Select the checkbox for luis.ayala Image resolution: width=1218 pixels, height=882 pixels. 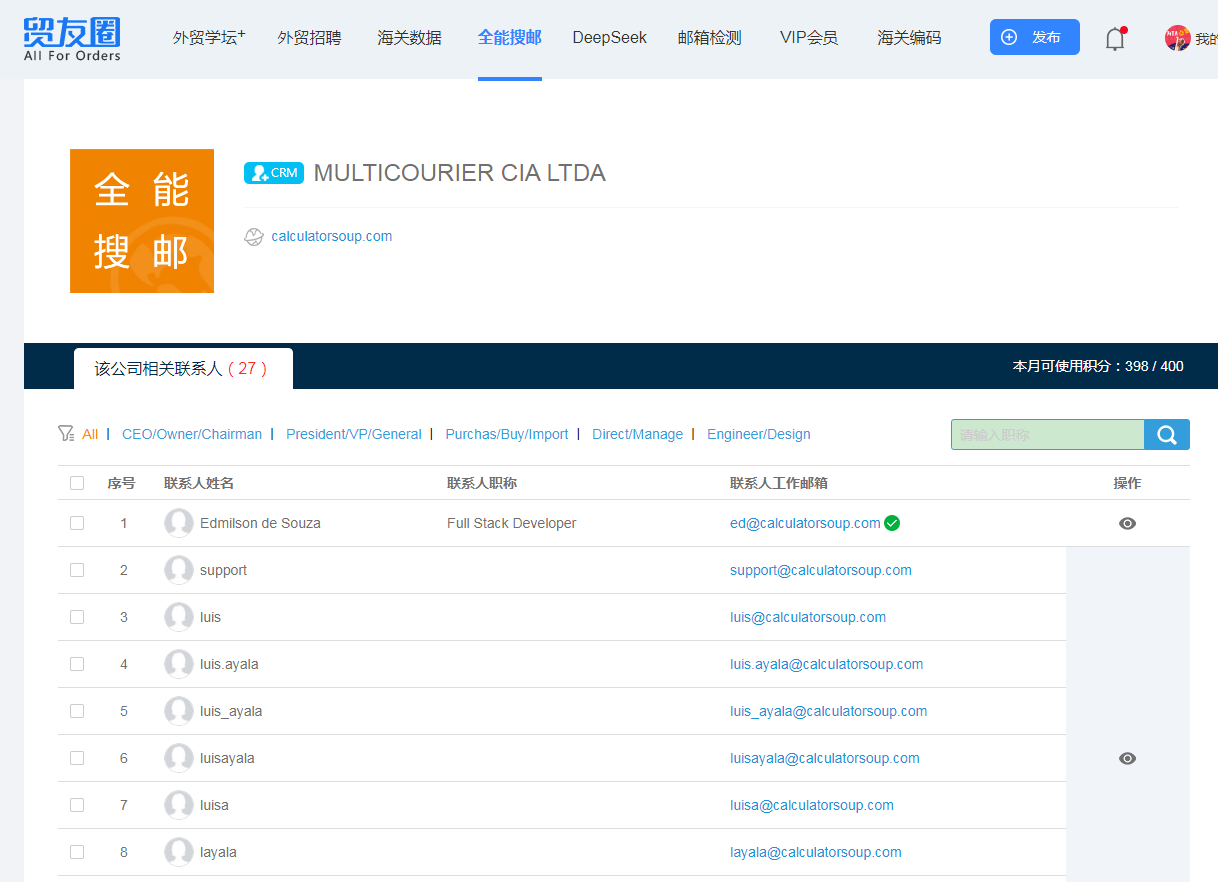77,664
